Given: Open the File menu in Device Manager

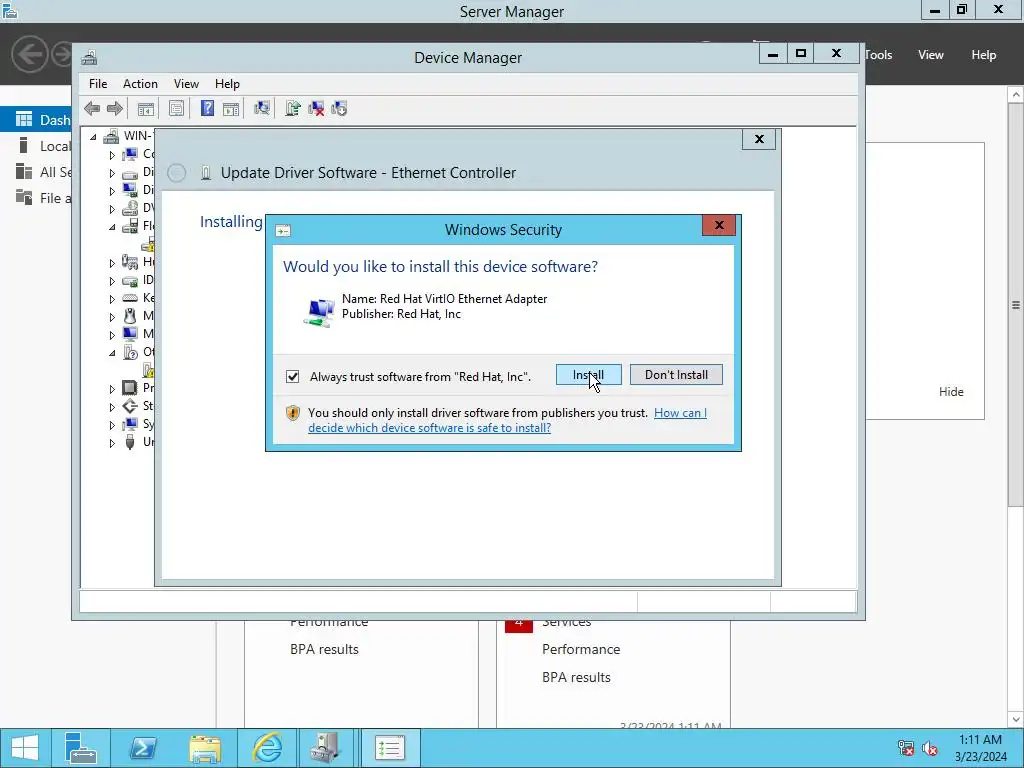Looking at the screenshot, I should 98,84.
